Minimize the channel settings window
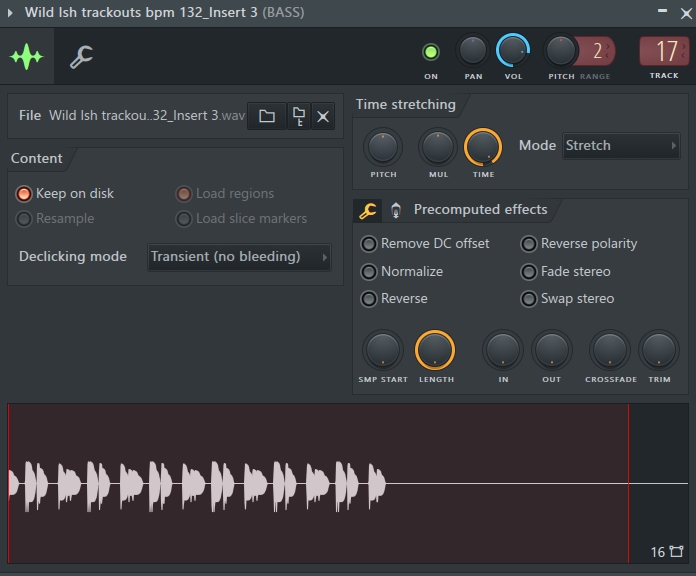 [x=662, y=12]
